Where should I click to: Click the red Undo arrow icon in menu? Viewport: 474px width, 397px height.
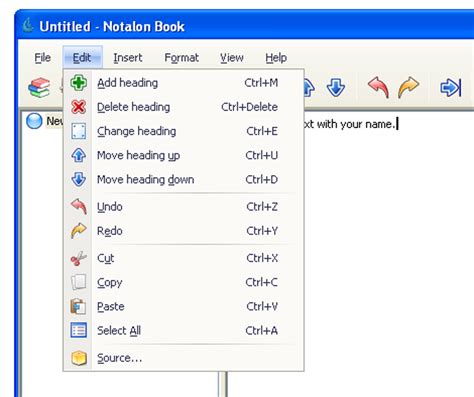79,206
